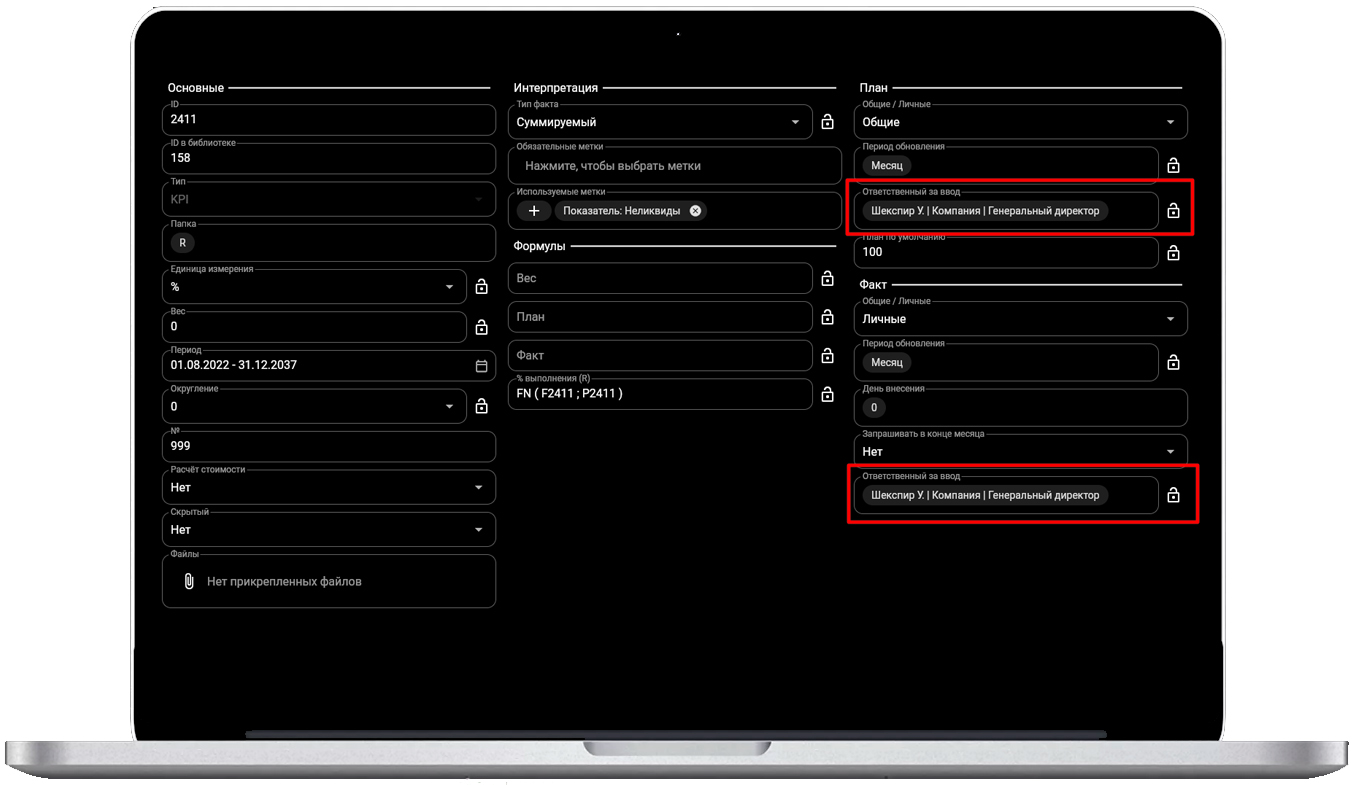Click the lock icon next to Единица измерения
The height and width of the screenshot is (785, 1352).
click(481, 287)
